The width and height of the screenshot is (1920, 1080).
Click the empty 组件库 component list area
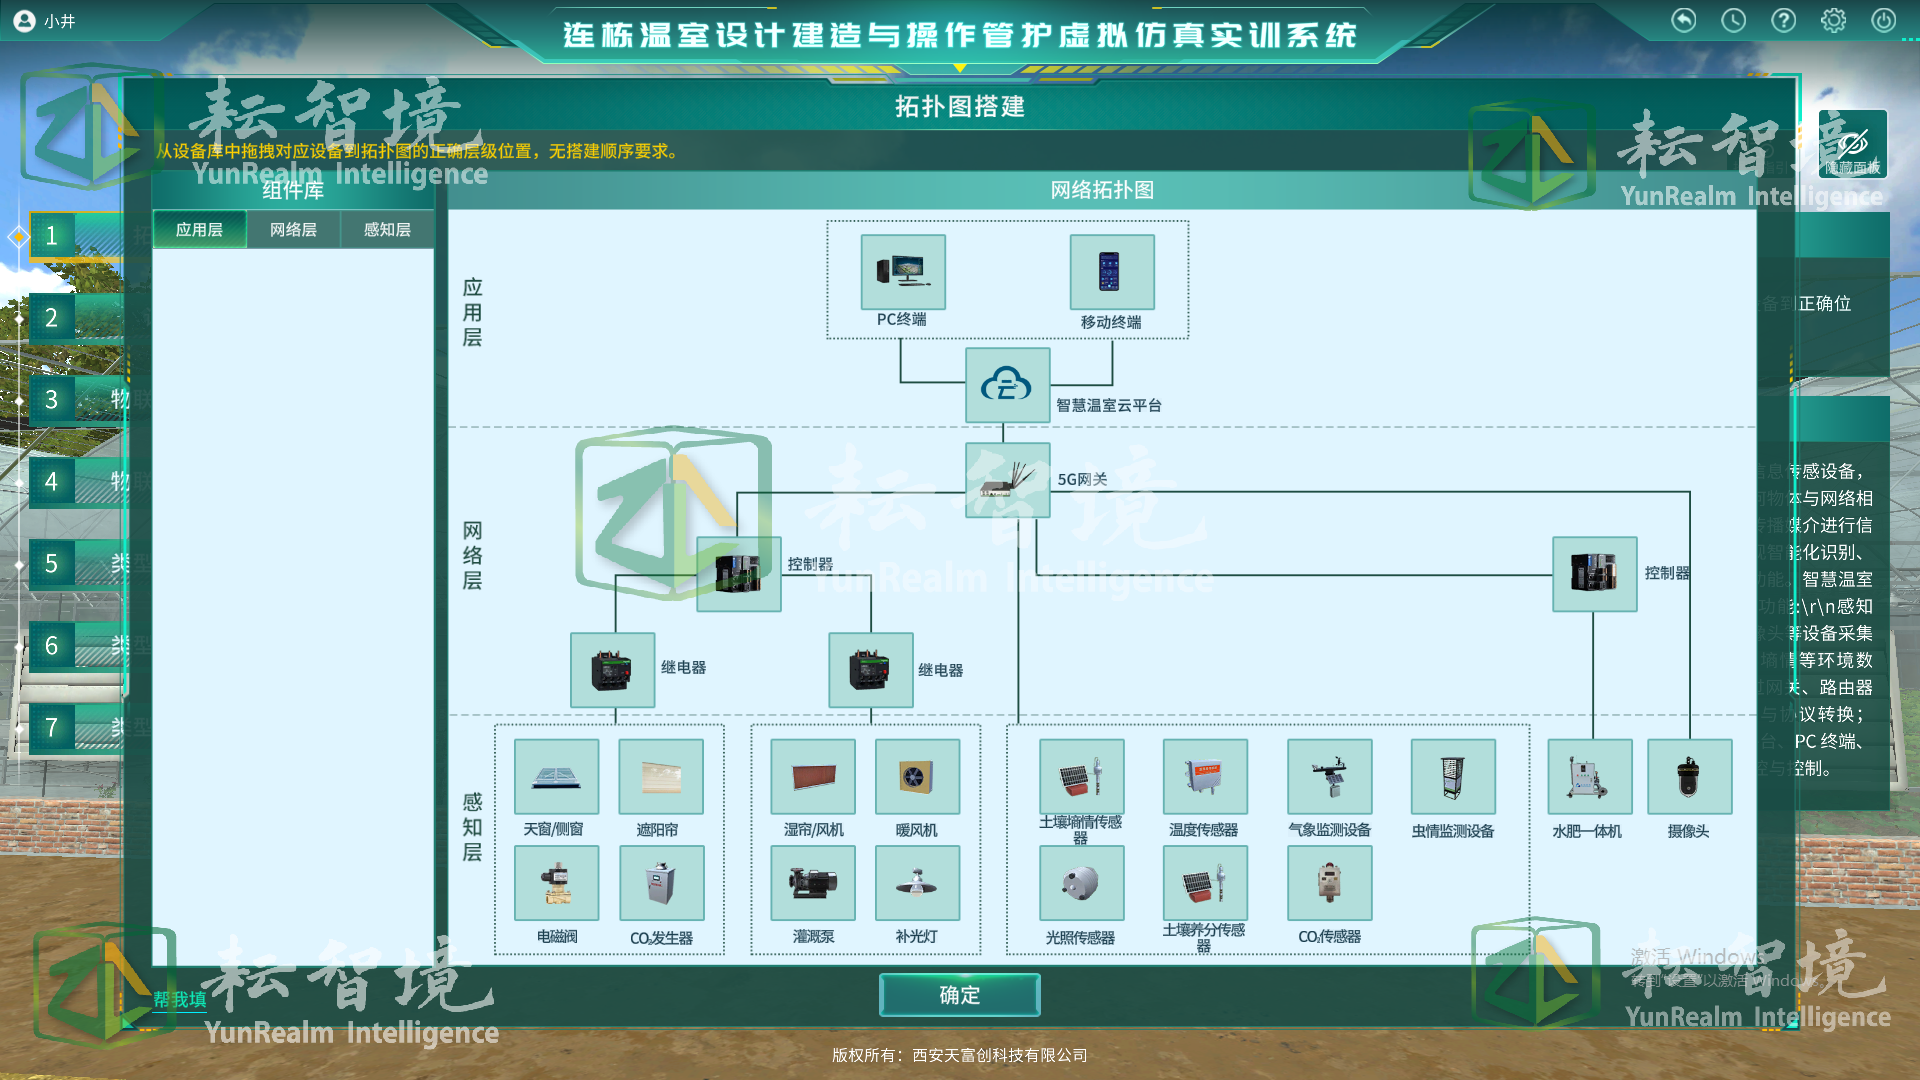pos(293,607)
